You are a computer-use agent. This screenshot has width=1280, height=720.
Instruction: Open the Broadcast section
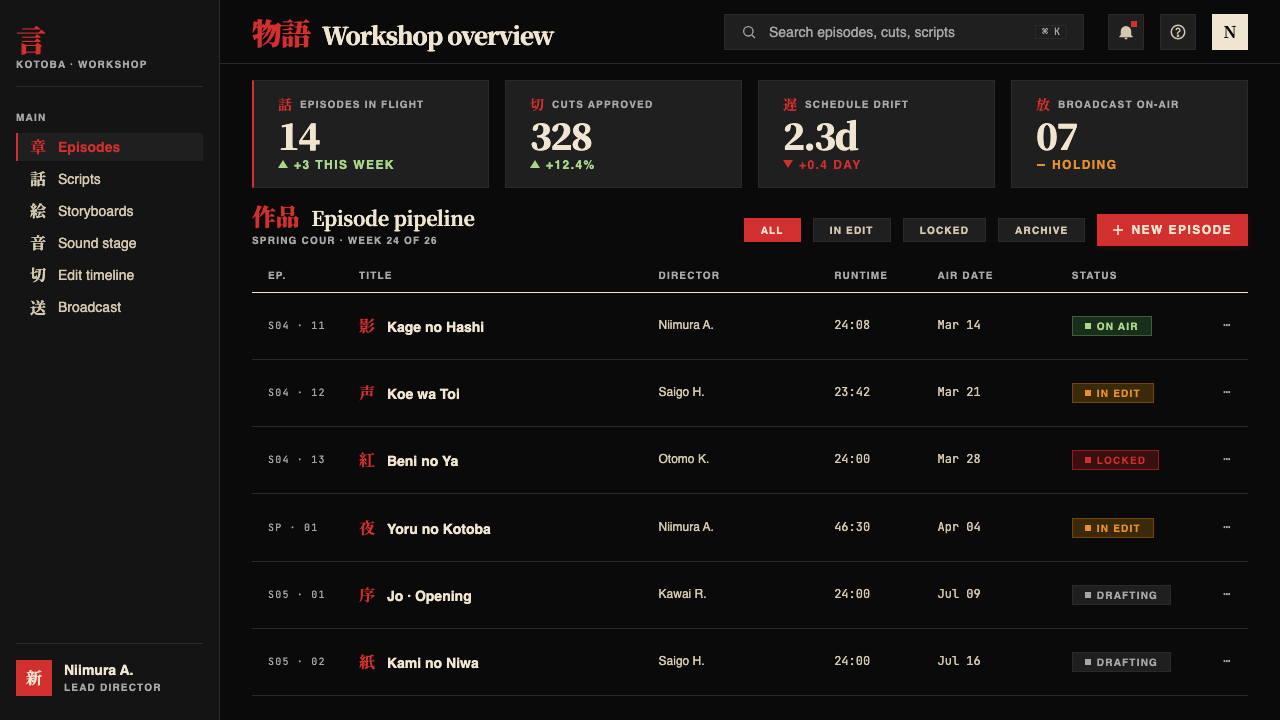coord(110,307)
